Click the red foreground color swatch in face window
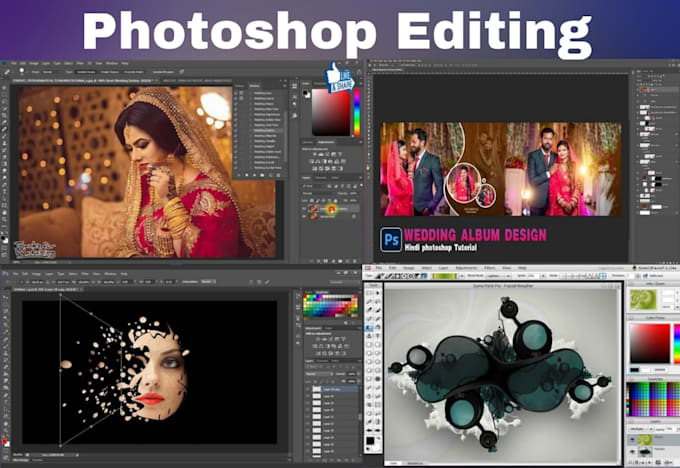 4,441
